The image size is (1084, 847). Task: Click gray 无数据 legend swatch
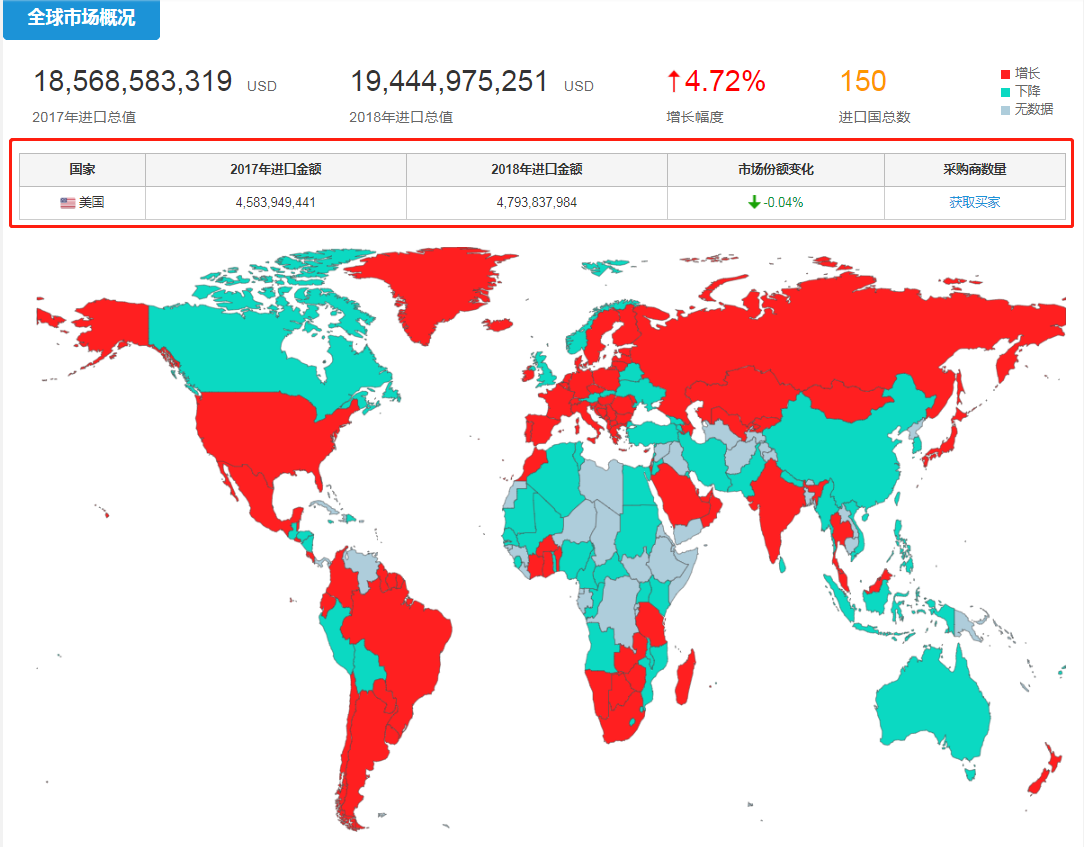(x=1005, y=110)
